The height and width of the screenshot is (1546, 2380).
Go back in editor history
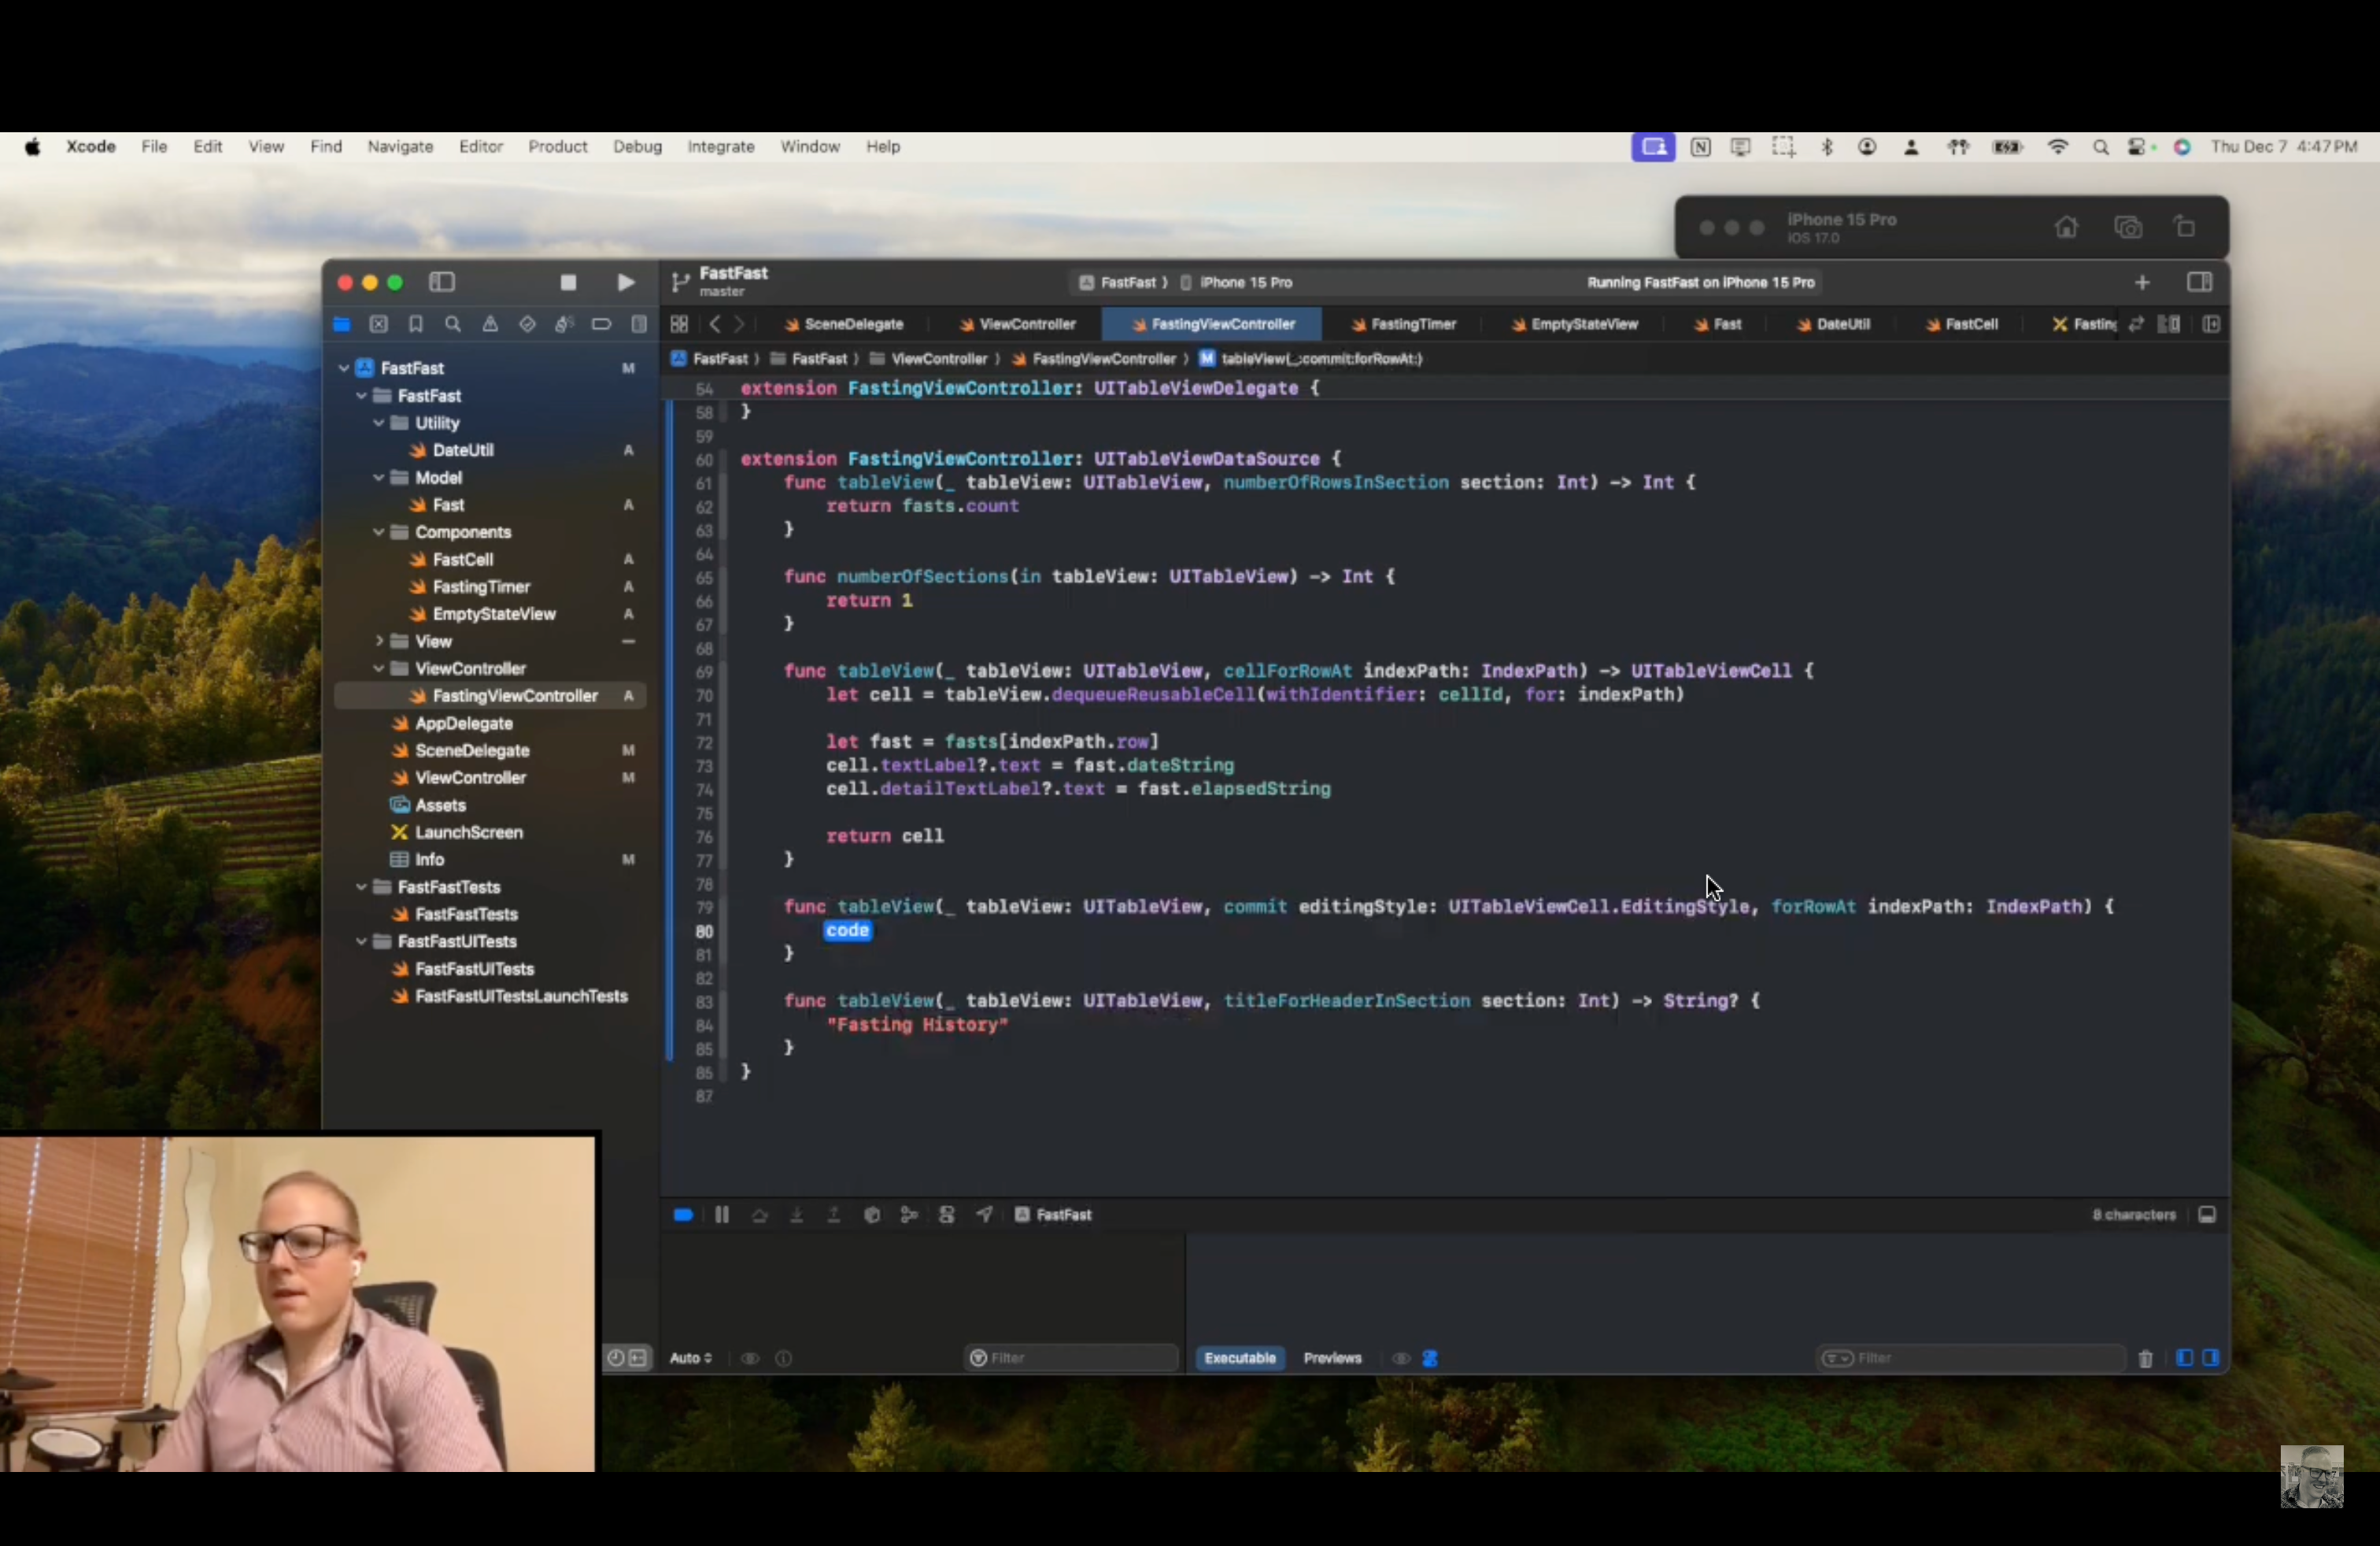pos(715,324)
